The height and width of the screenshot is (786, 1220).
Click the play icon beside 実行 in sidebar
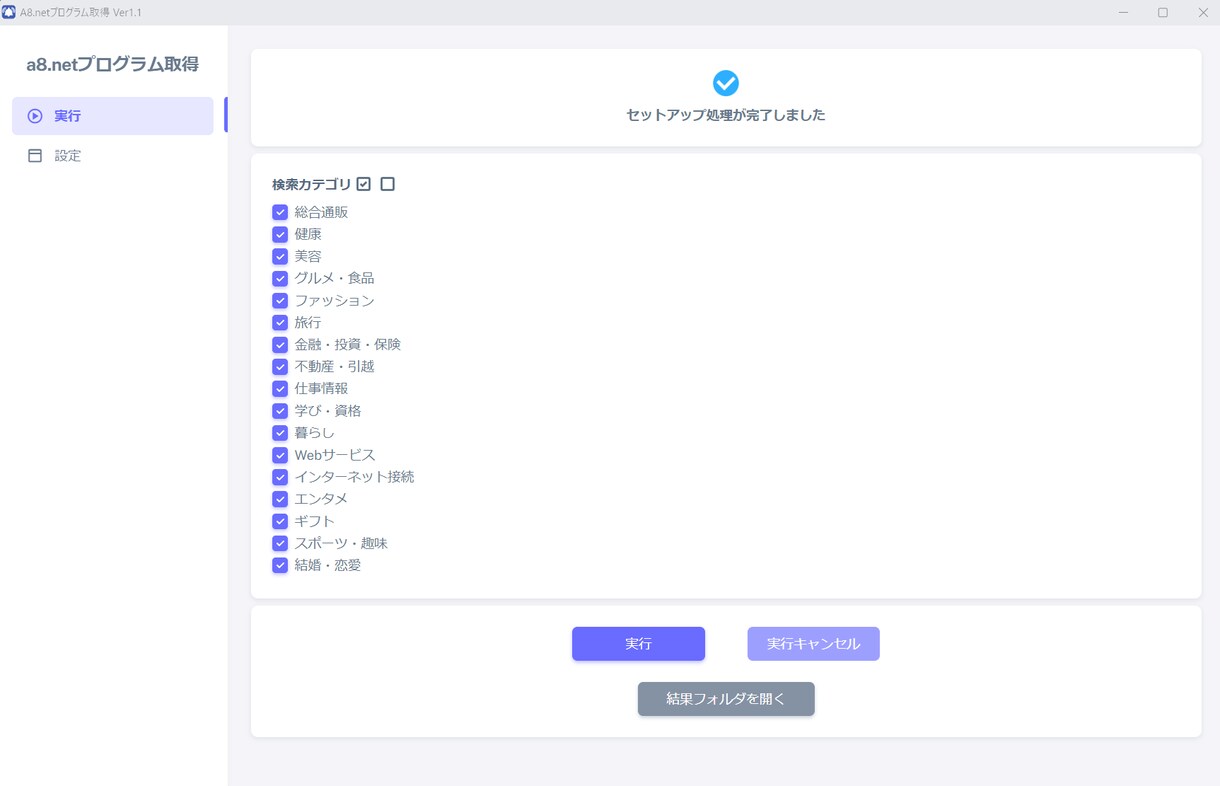tap(35, 116)
